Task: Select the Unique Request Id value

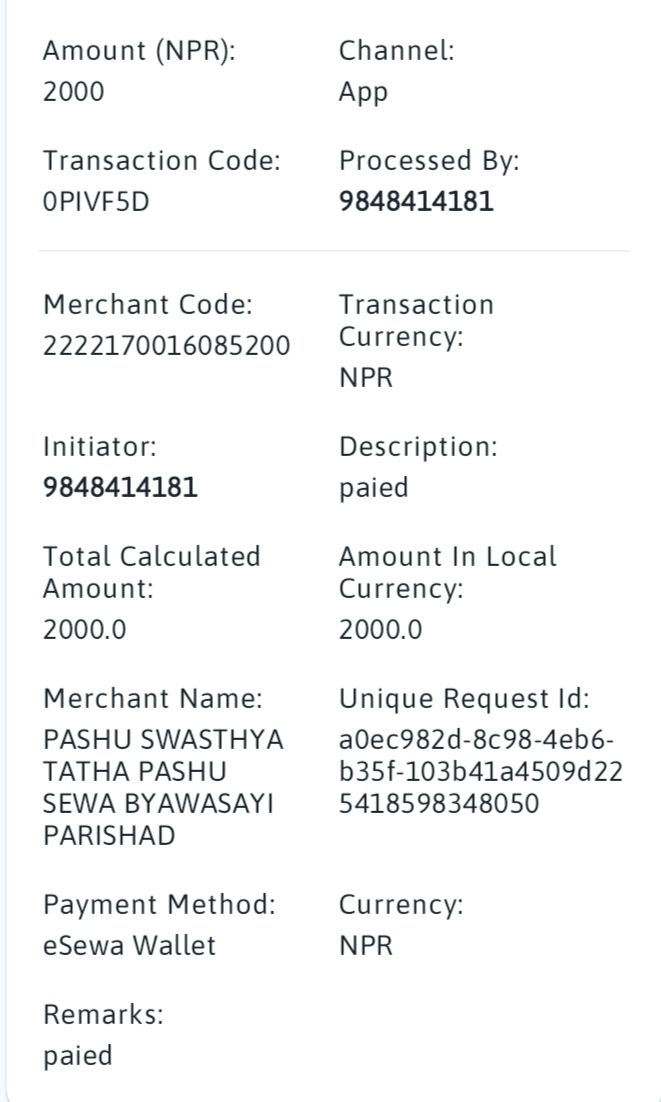Action: tap(480, 772)
